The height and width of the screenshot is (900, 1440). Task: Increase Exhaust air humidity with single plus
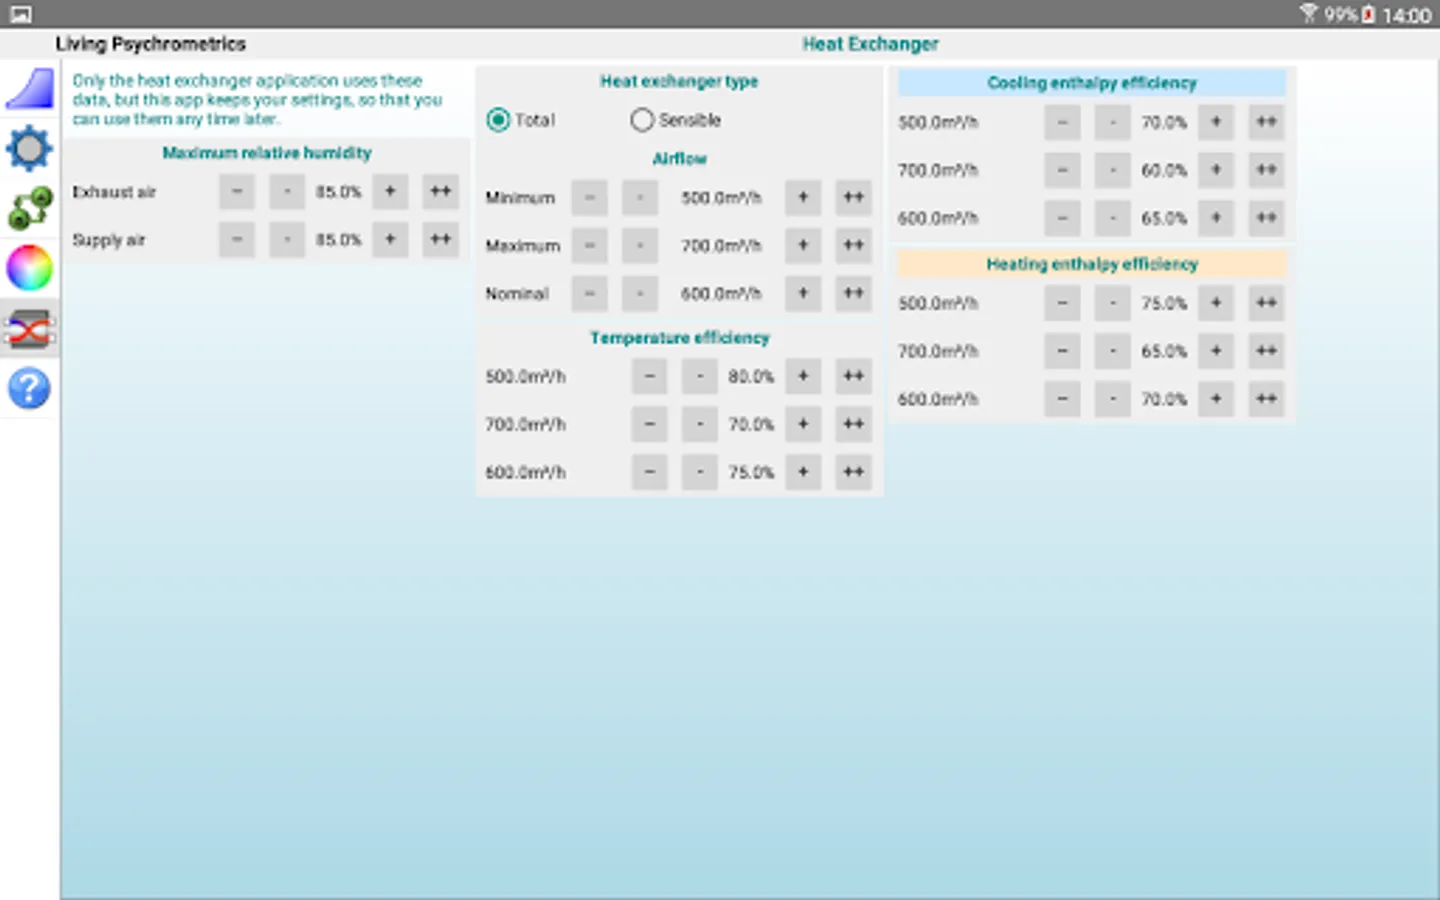390,191
